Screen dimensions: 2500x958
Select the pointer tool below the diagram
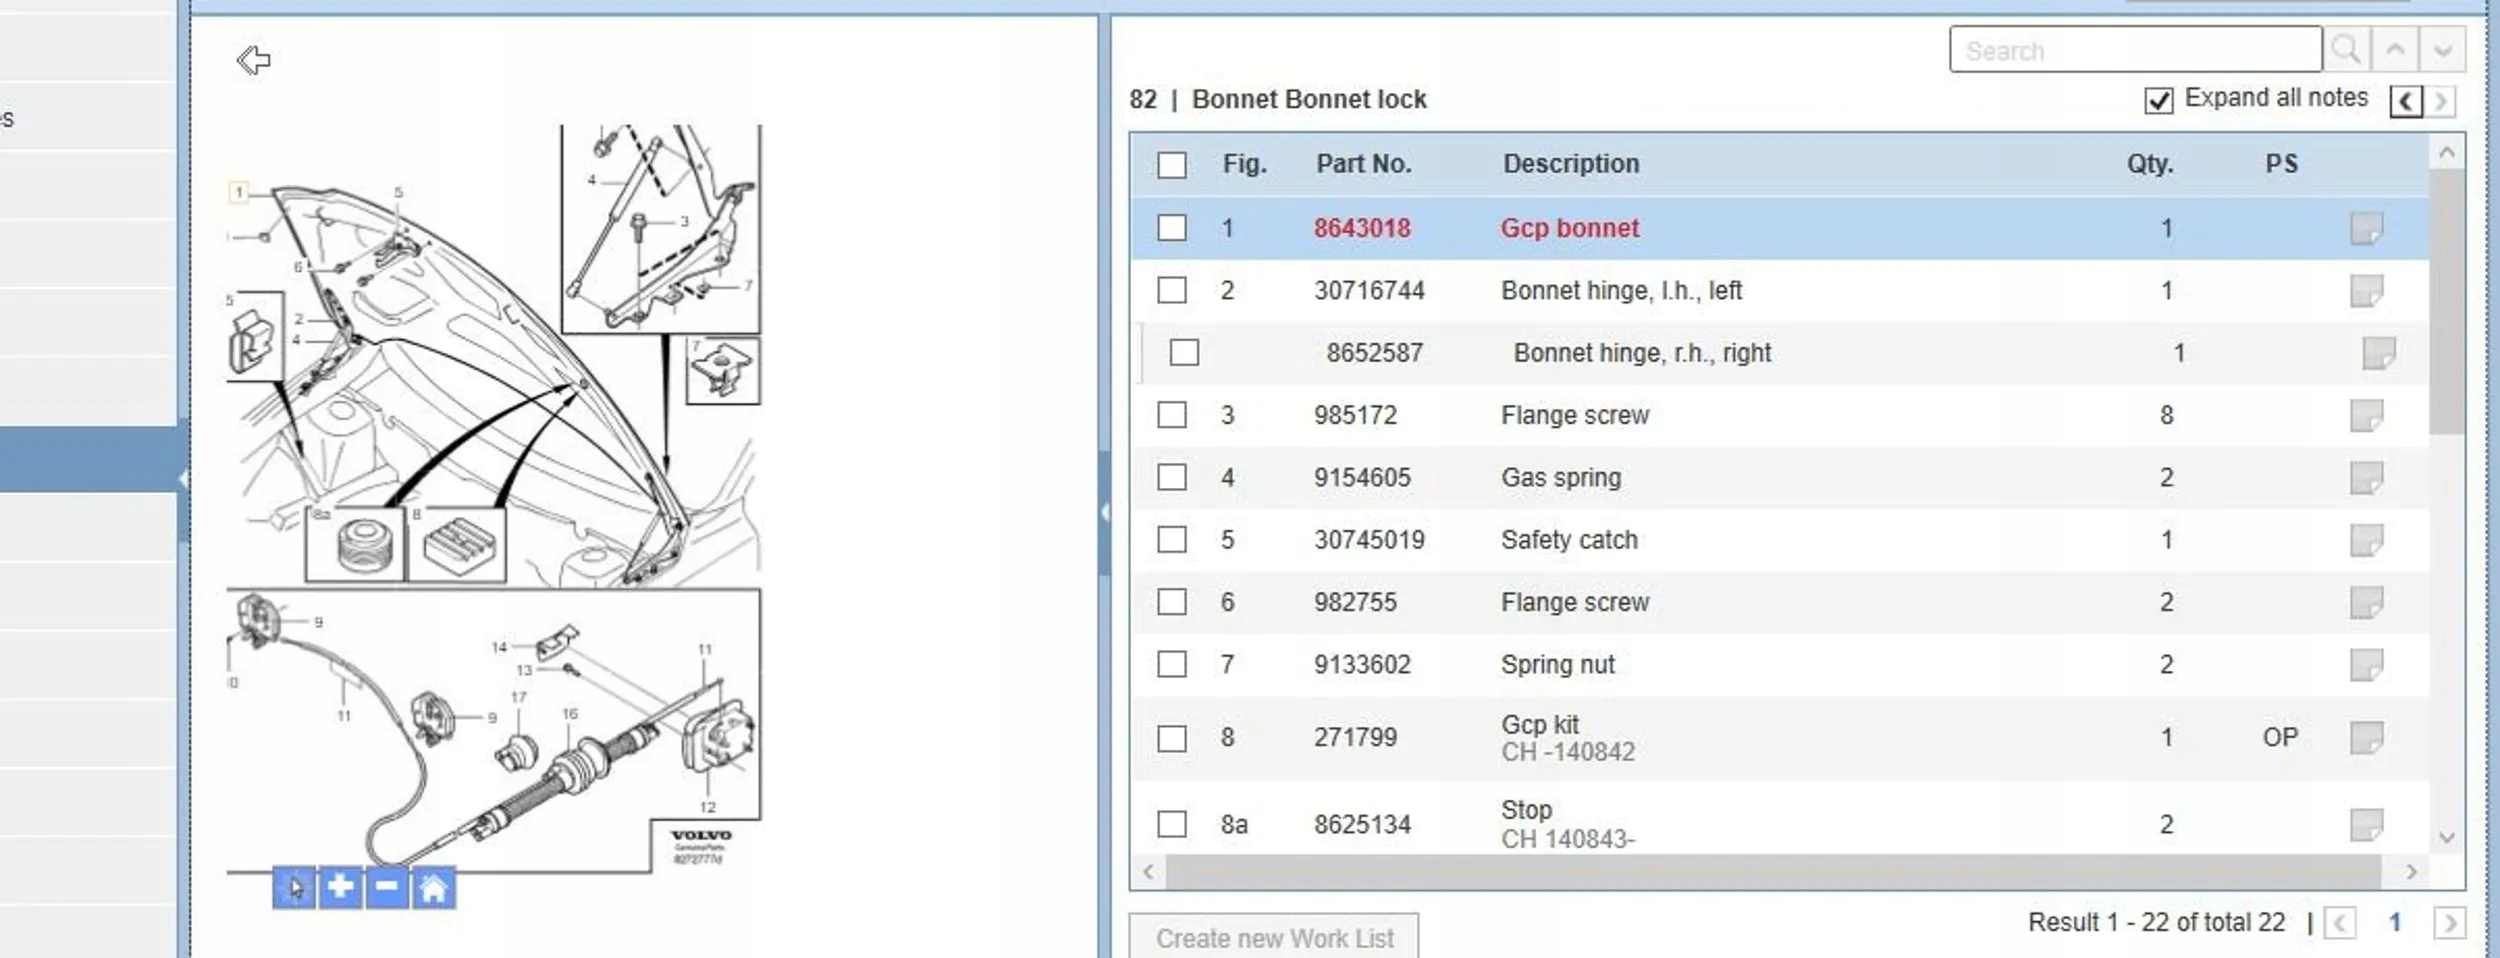coord(294,887)
